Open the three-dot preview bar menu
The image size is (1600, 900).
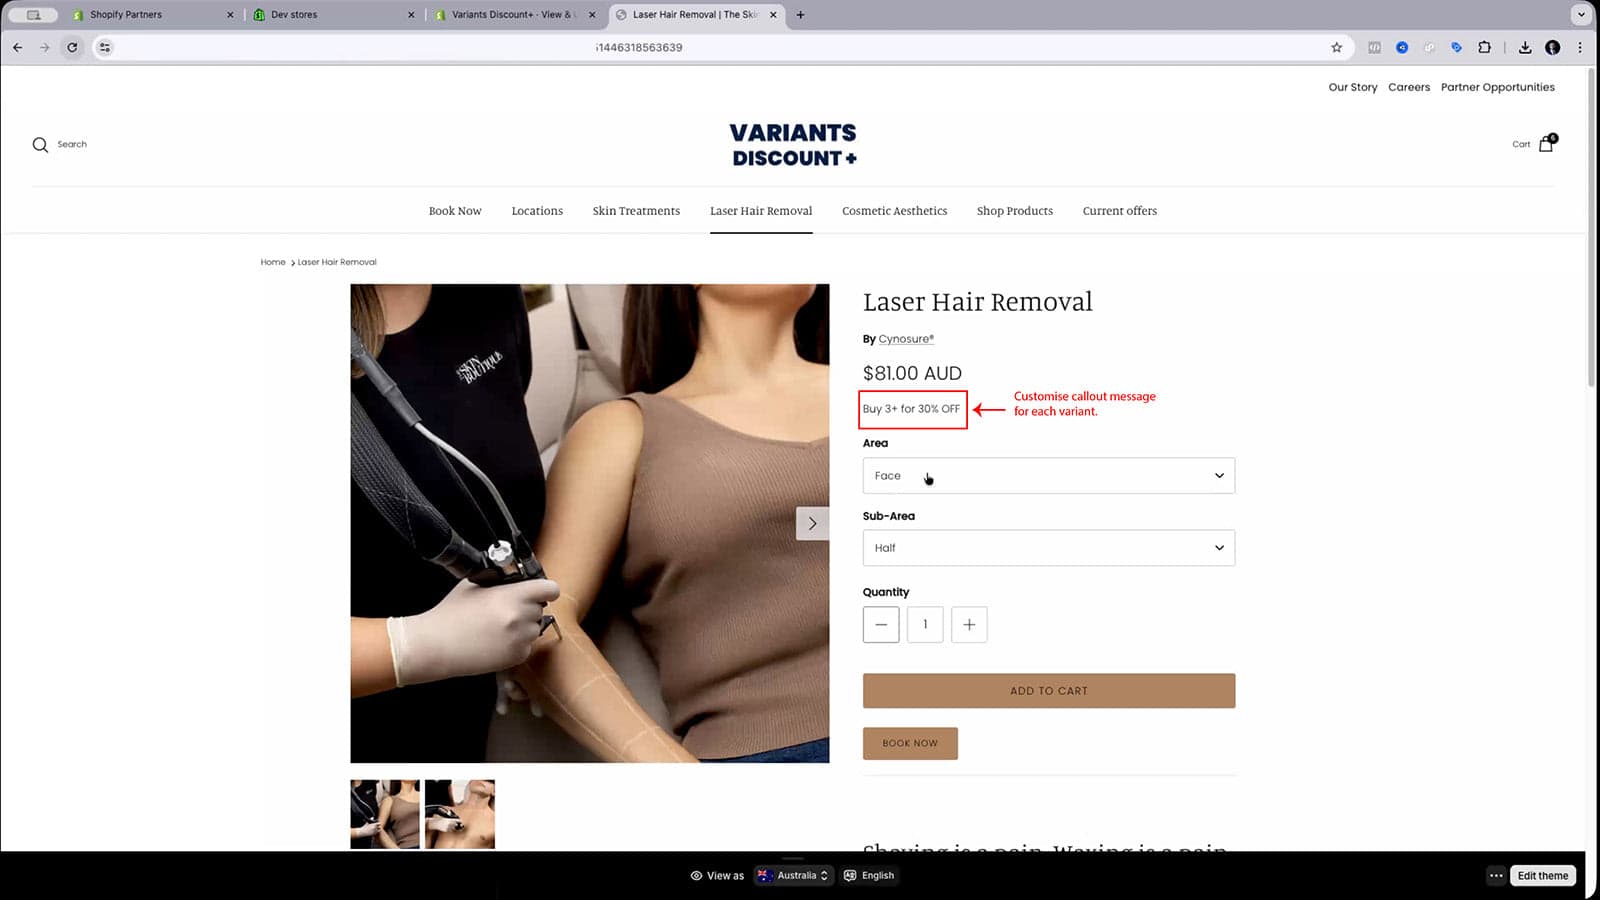coord(1496,875)
